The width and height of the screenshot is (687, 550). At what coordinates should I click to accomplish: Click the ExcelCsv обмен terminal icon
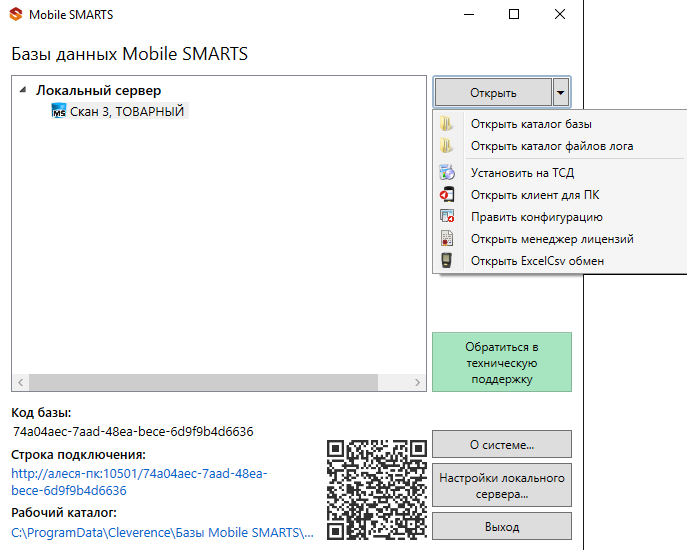[446, 260]
